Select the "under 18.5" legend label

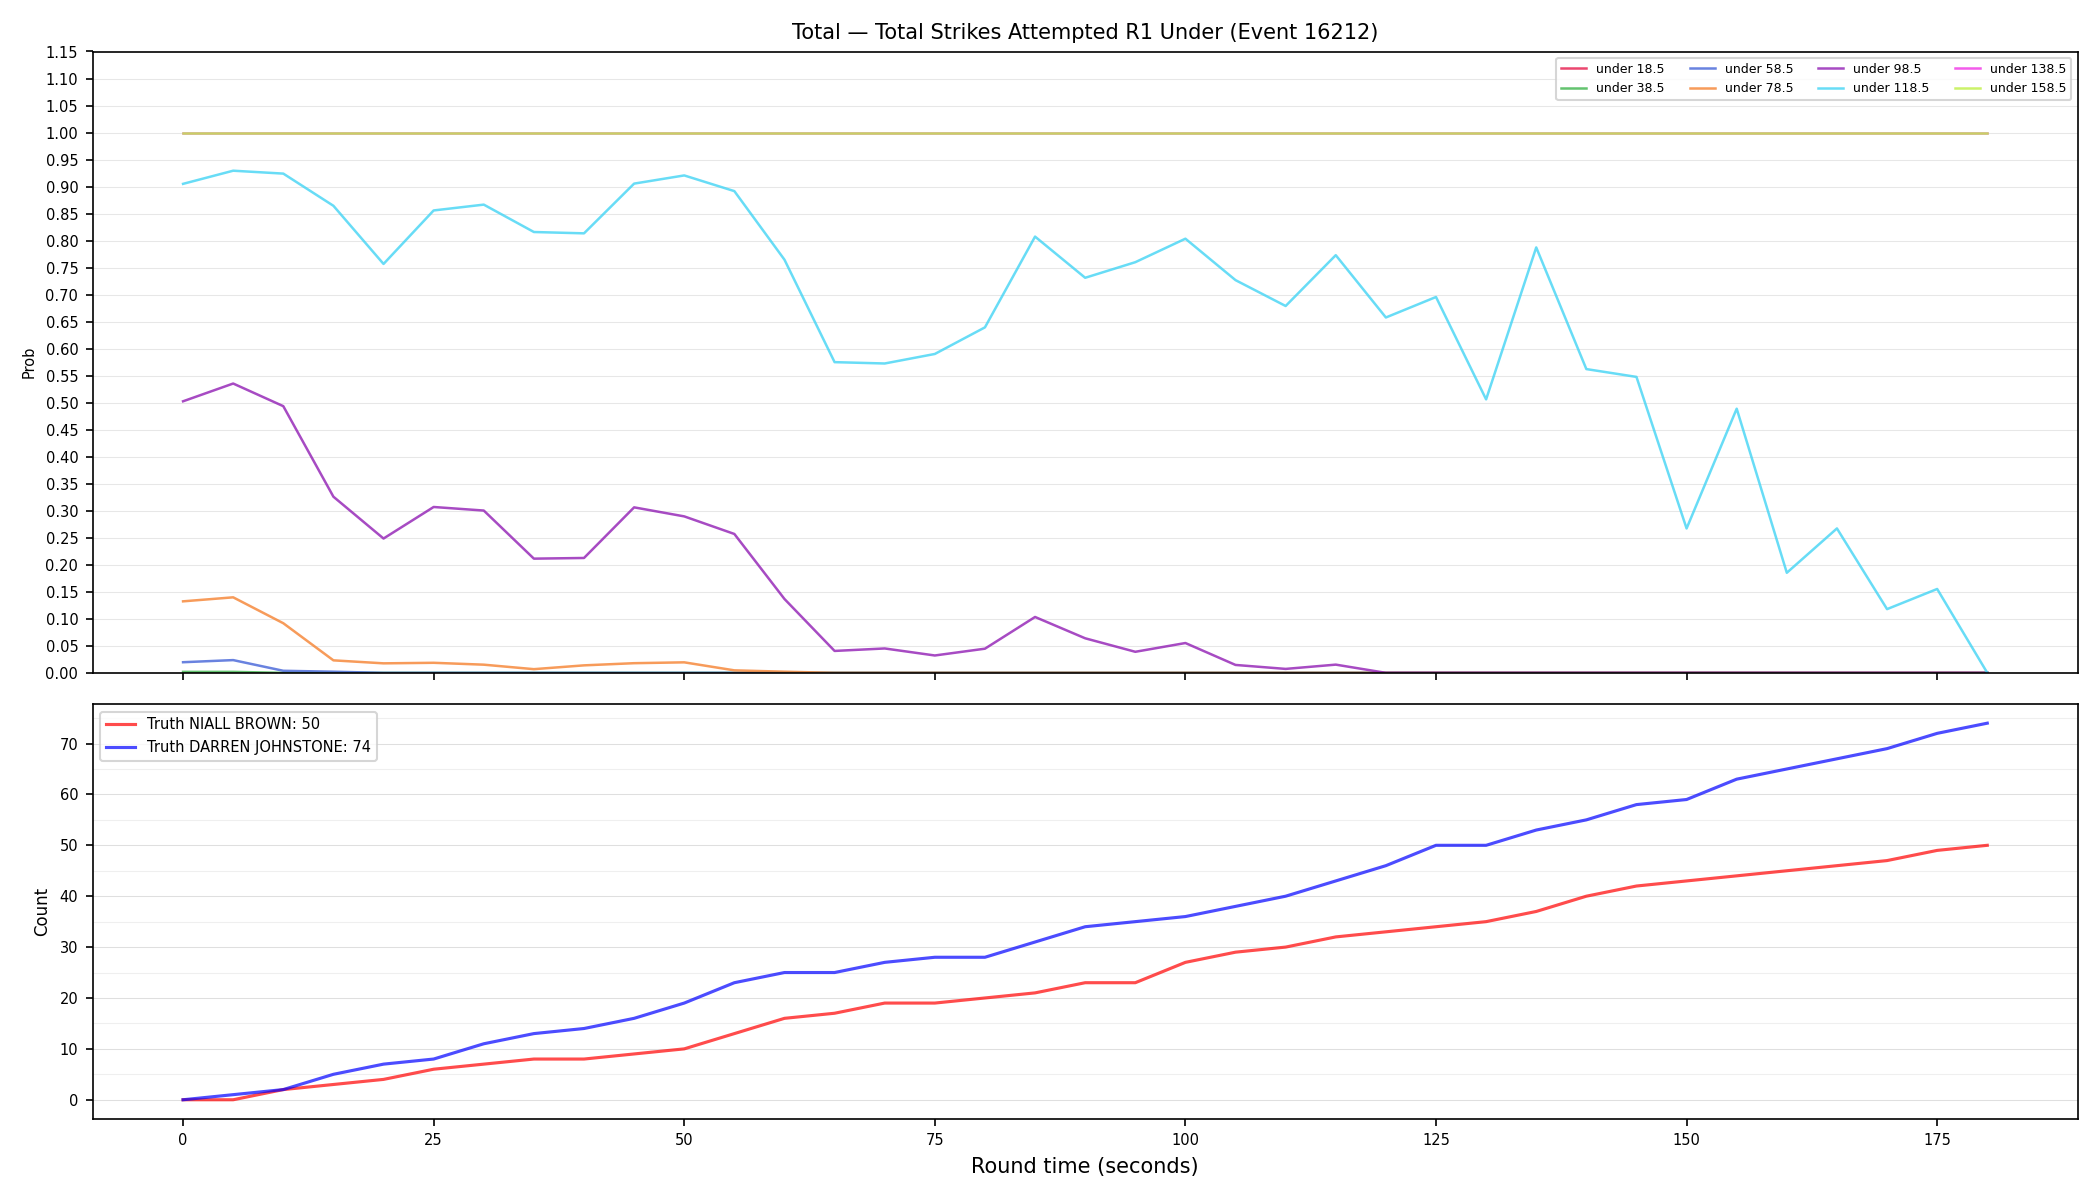coord(1630,69)
